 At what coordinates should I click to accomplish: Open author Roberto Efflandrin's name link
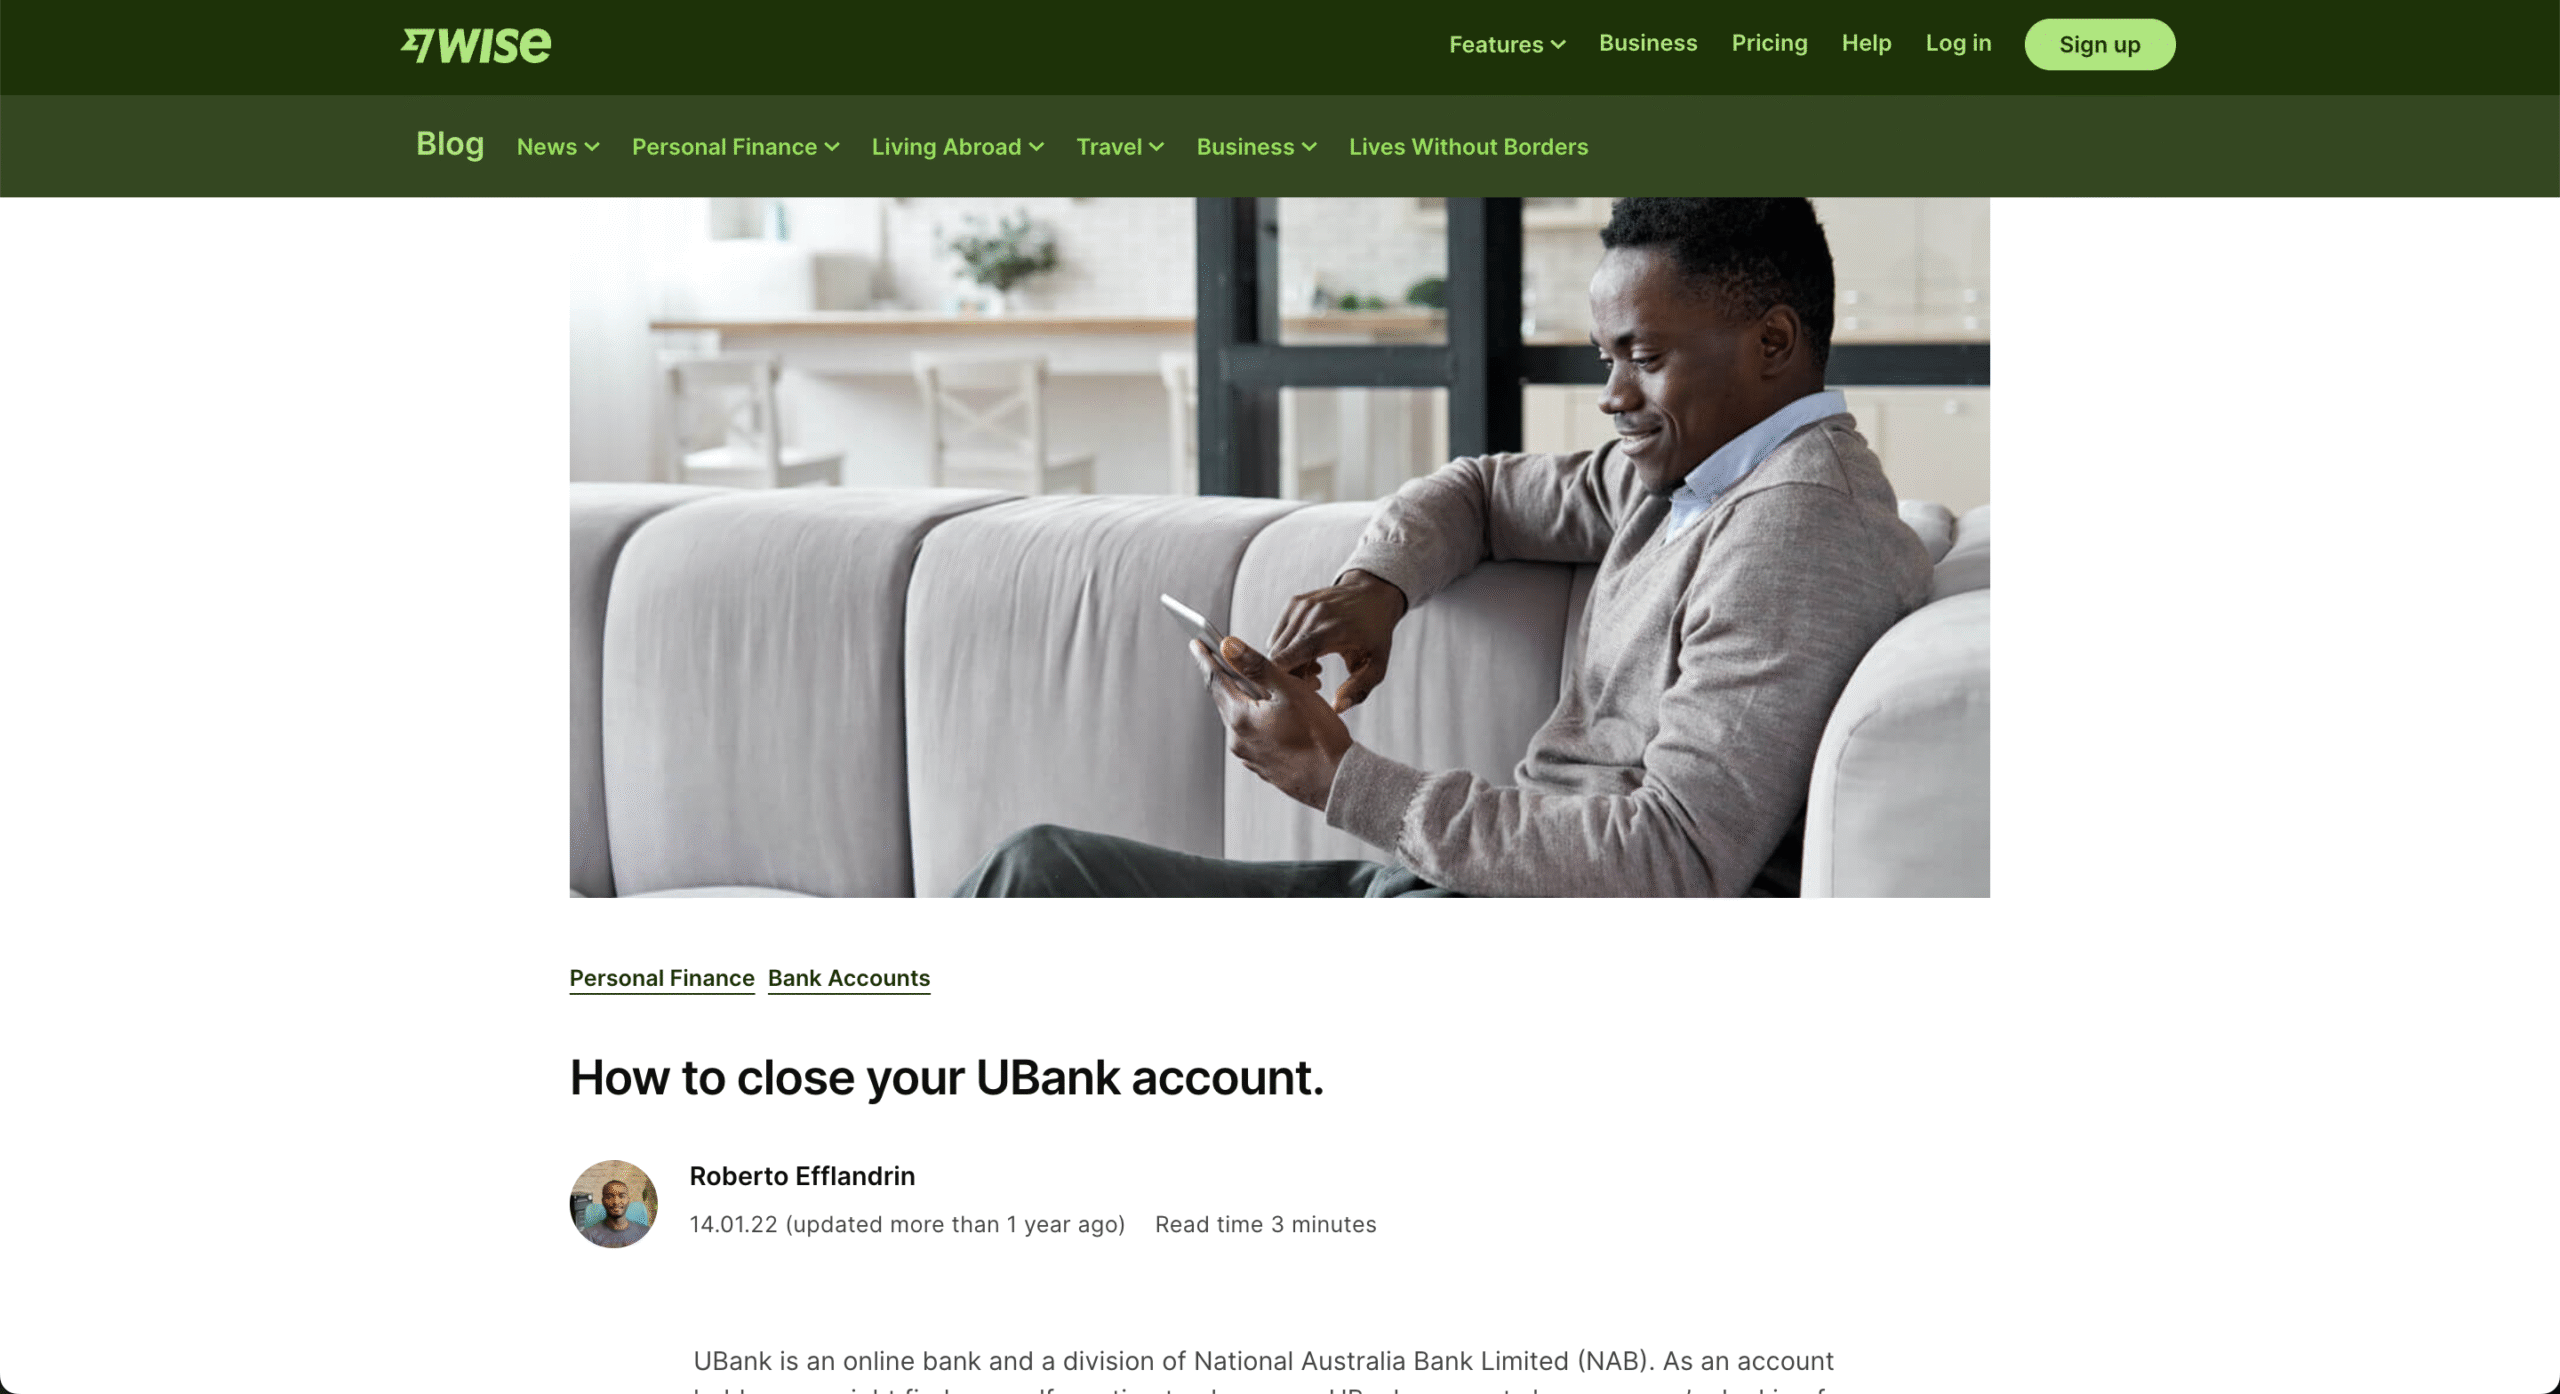point(802,1176)
